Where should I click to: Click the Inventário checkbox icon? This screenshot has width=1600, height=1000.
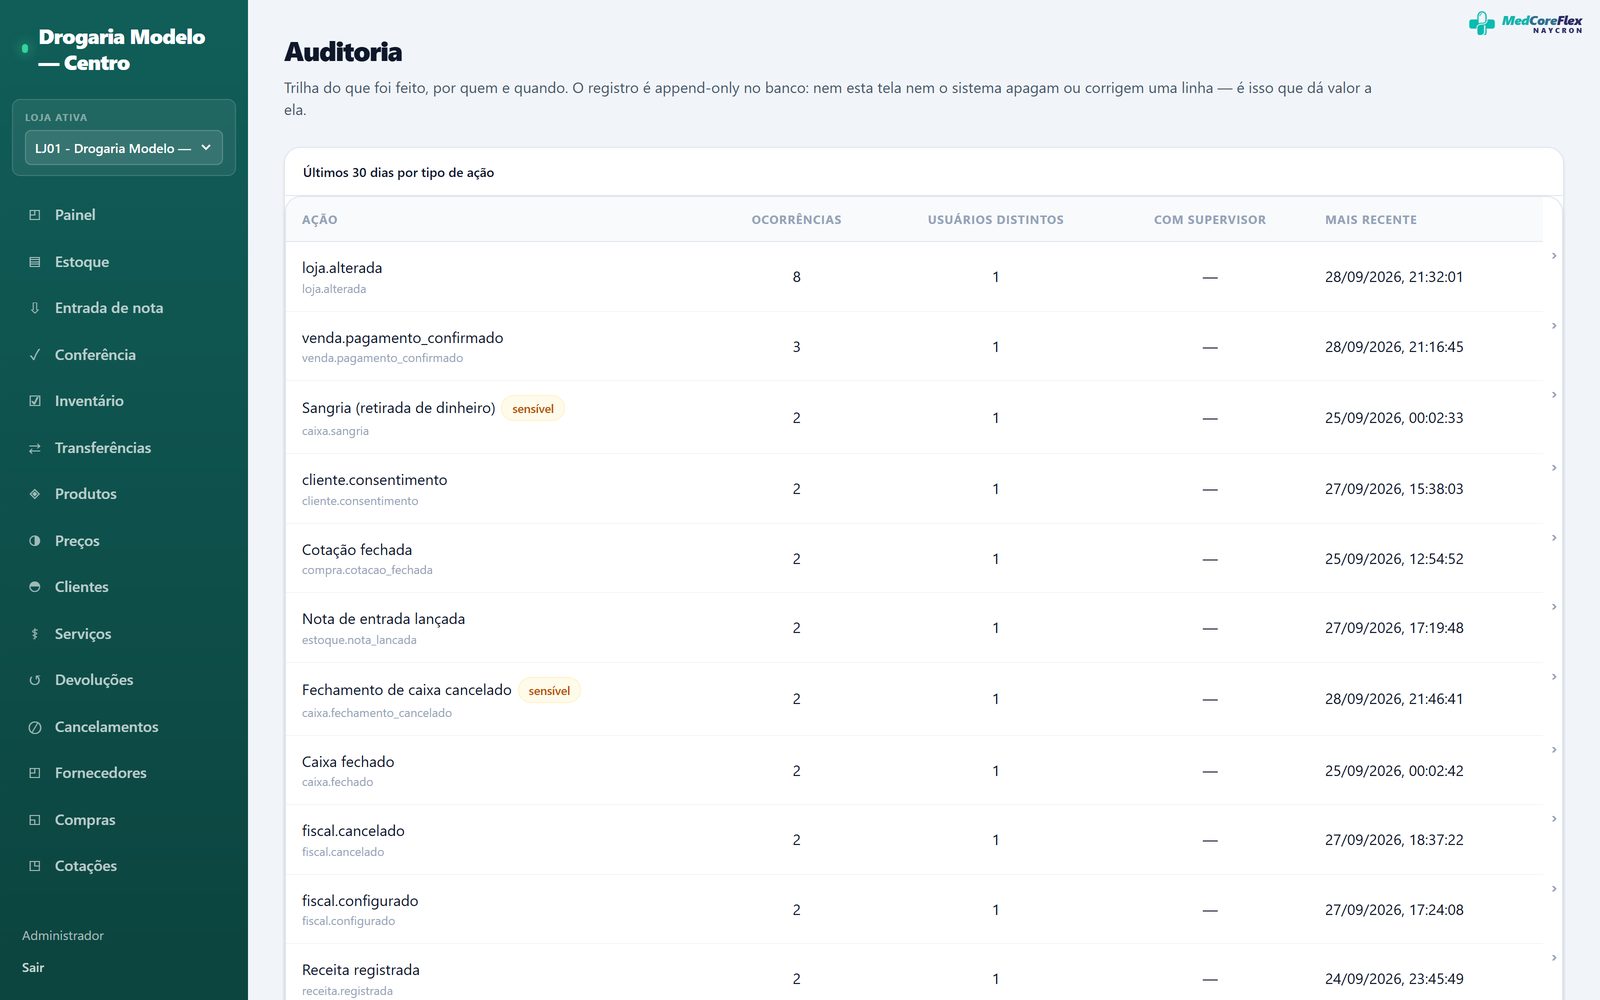click(35, 401)
